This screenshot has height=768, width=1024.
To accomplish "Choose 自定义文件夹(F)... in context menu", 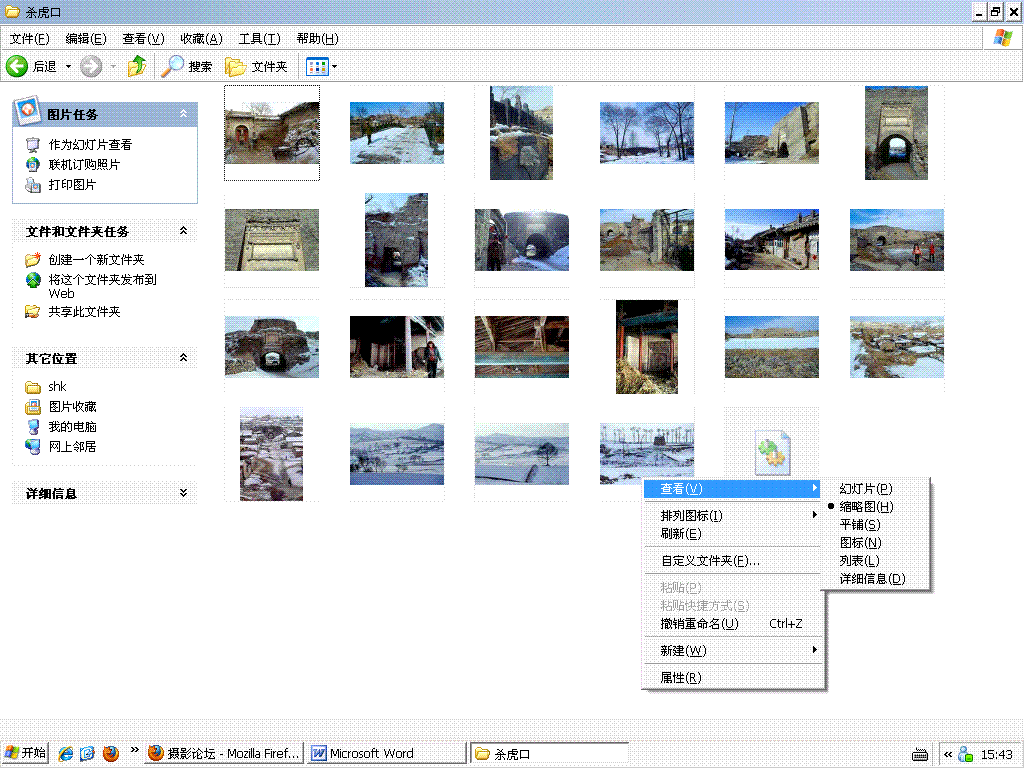I will [x=732, y=561].
